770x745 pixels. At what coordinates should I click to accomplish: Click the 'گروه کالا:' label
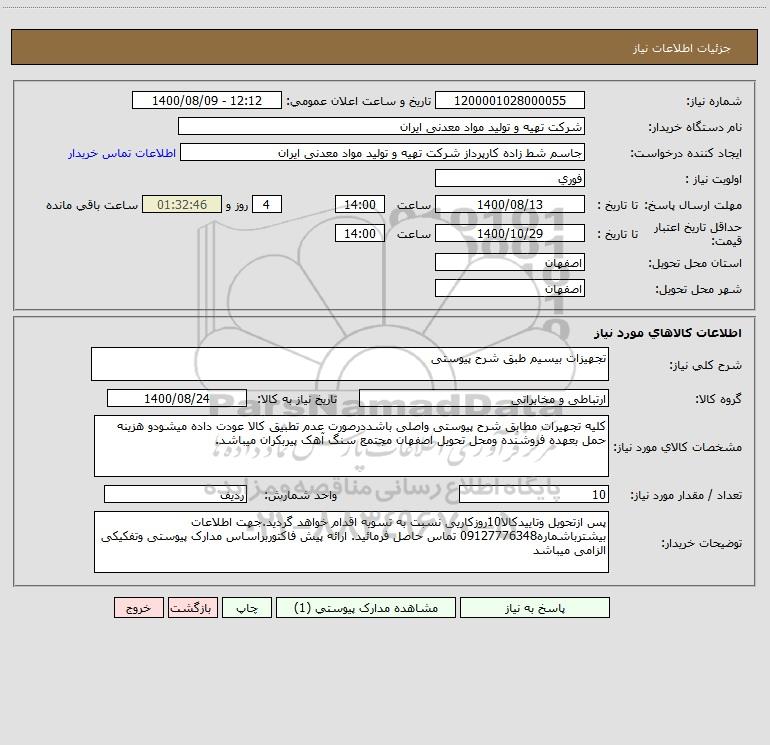tap(718, 399)
